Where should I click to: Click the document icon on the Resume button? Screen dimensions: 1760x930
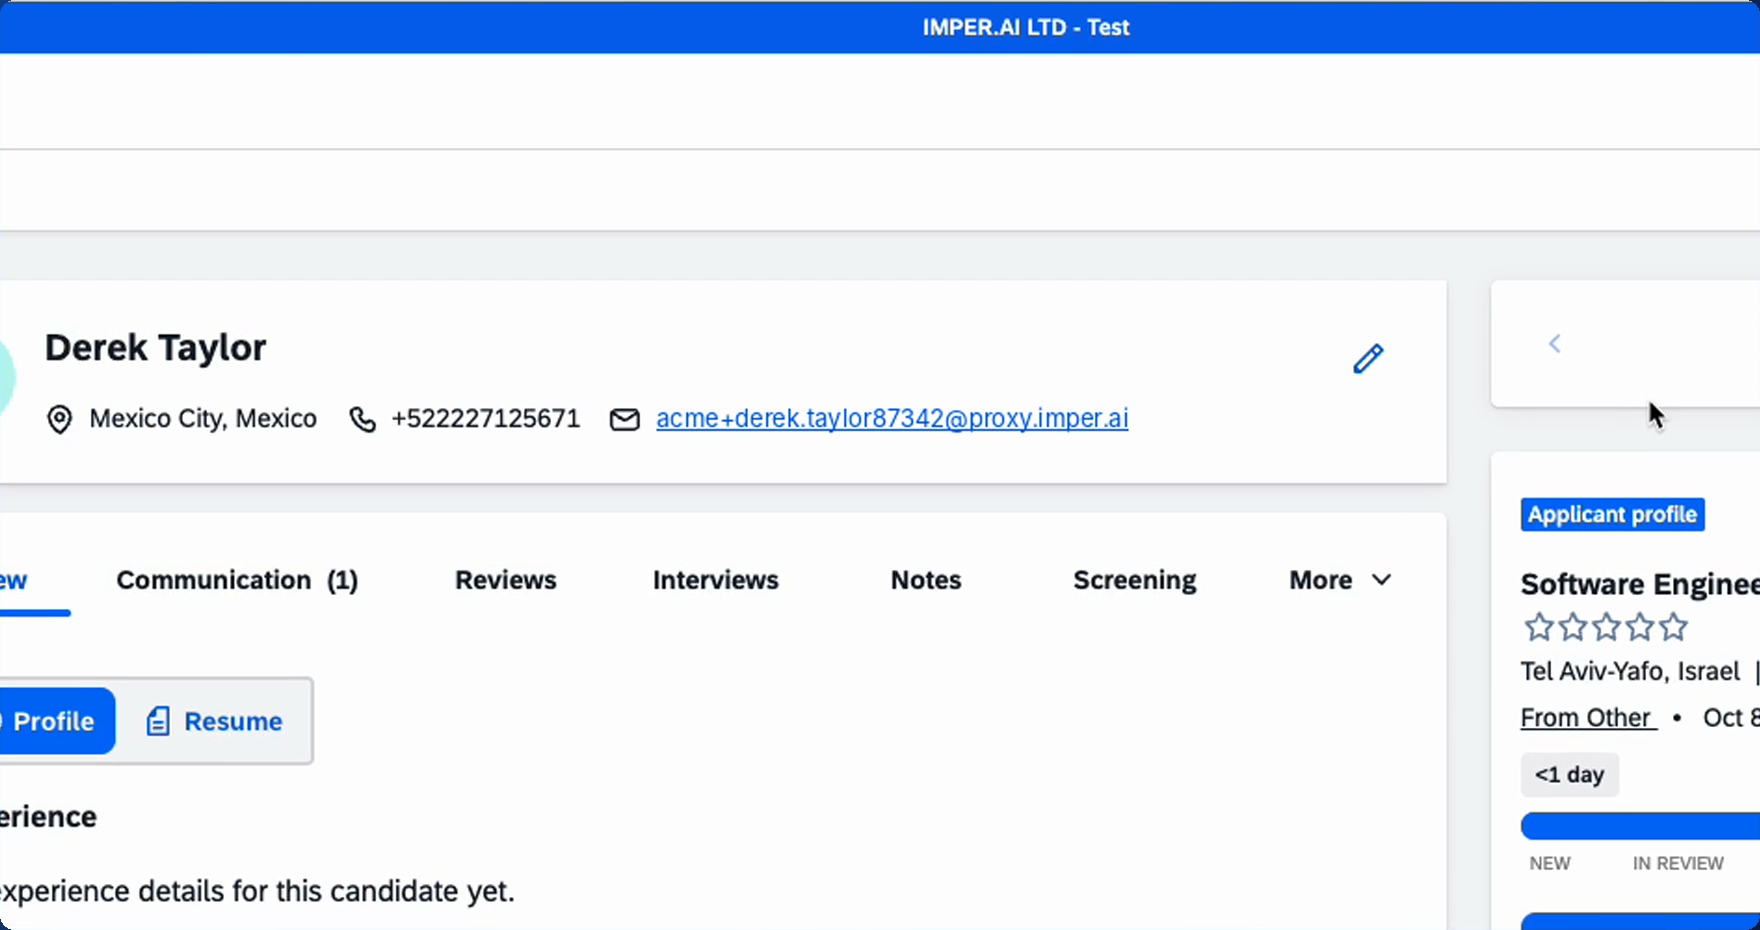[158, 721]
